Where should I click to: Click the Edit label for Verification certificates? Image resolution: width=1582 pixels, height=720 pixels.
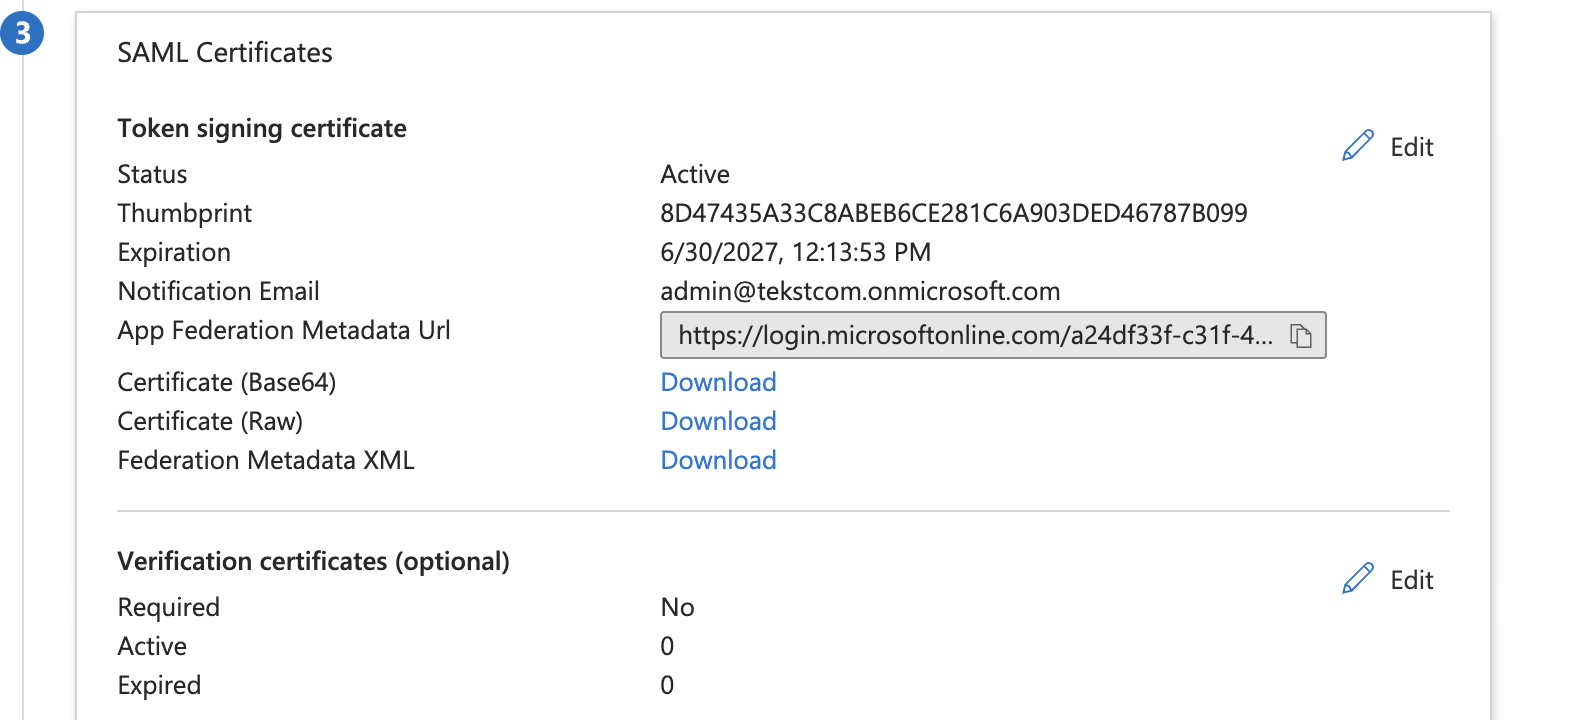click(x=1411, y=580)
